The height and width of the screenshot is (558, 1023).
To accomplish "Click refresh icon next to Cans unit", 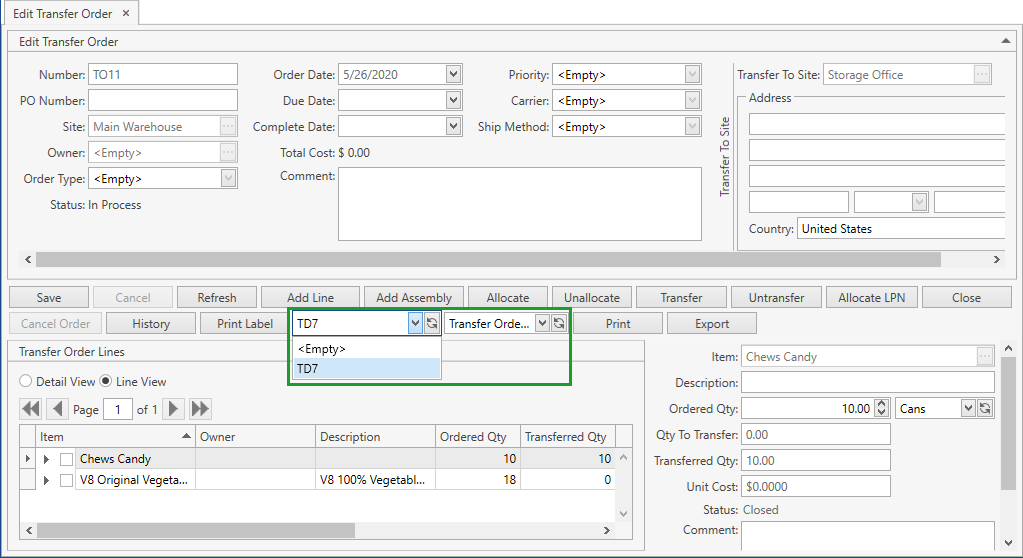I will point(985,408).
